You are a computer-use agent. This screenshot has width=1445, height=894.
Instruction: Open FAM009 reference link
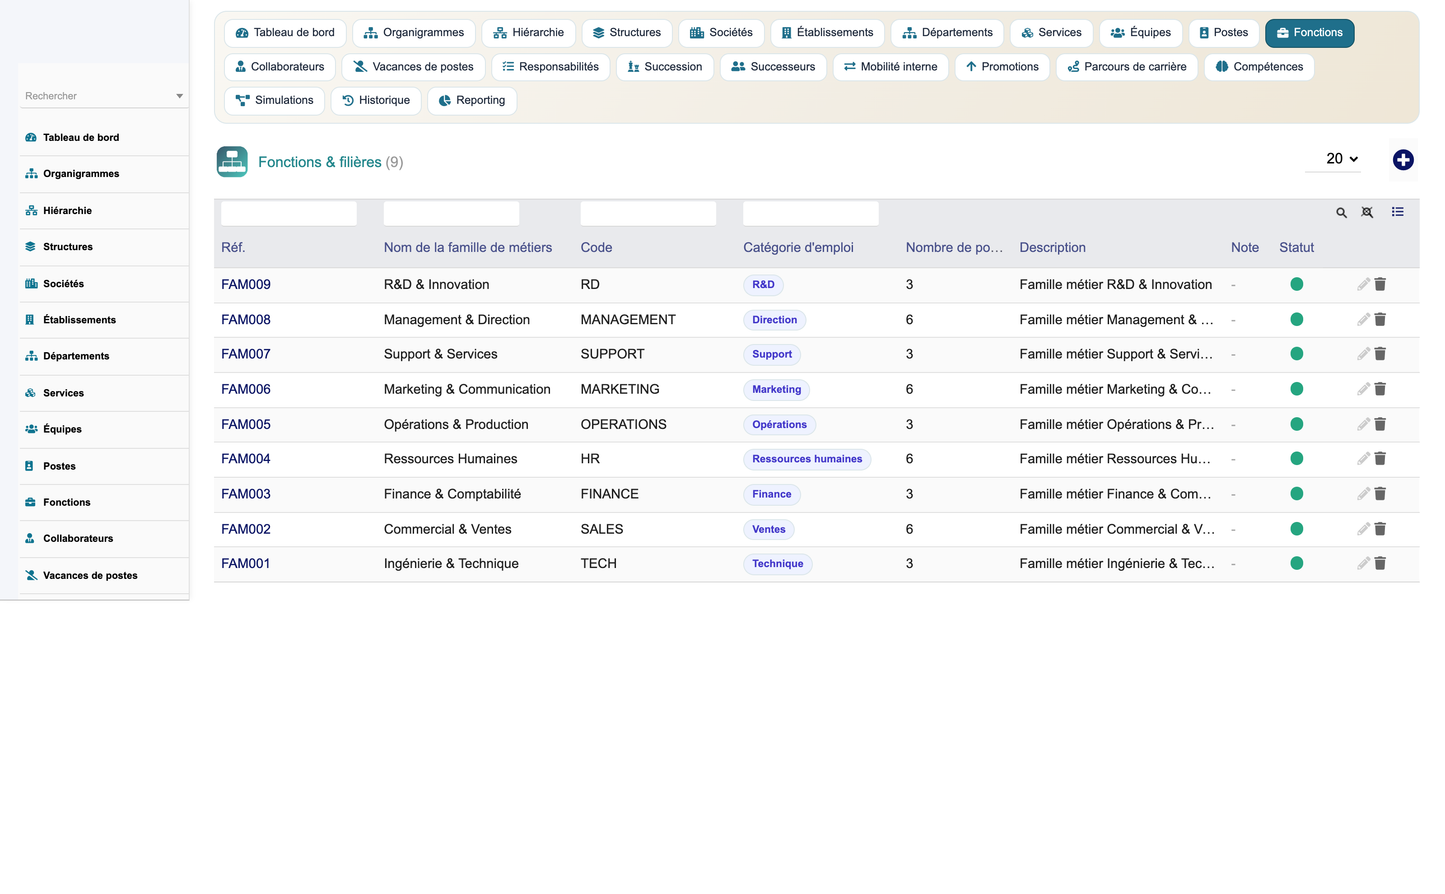[246, 285]
